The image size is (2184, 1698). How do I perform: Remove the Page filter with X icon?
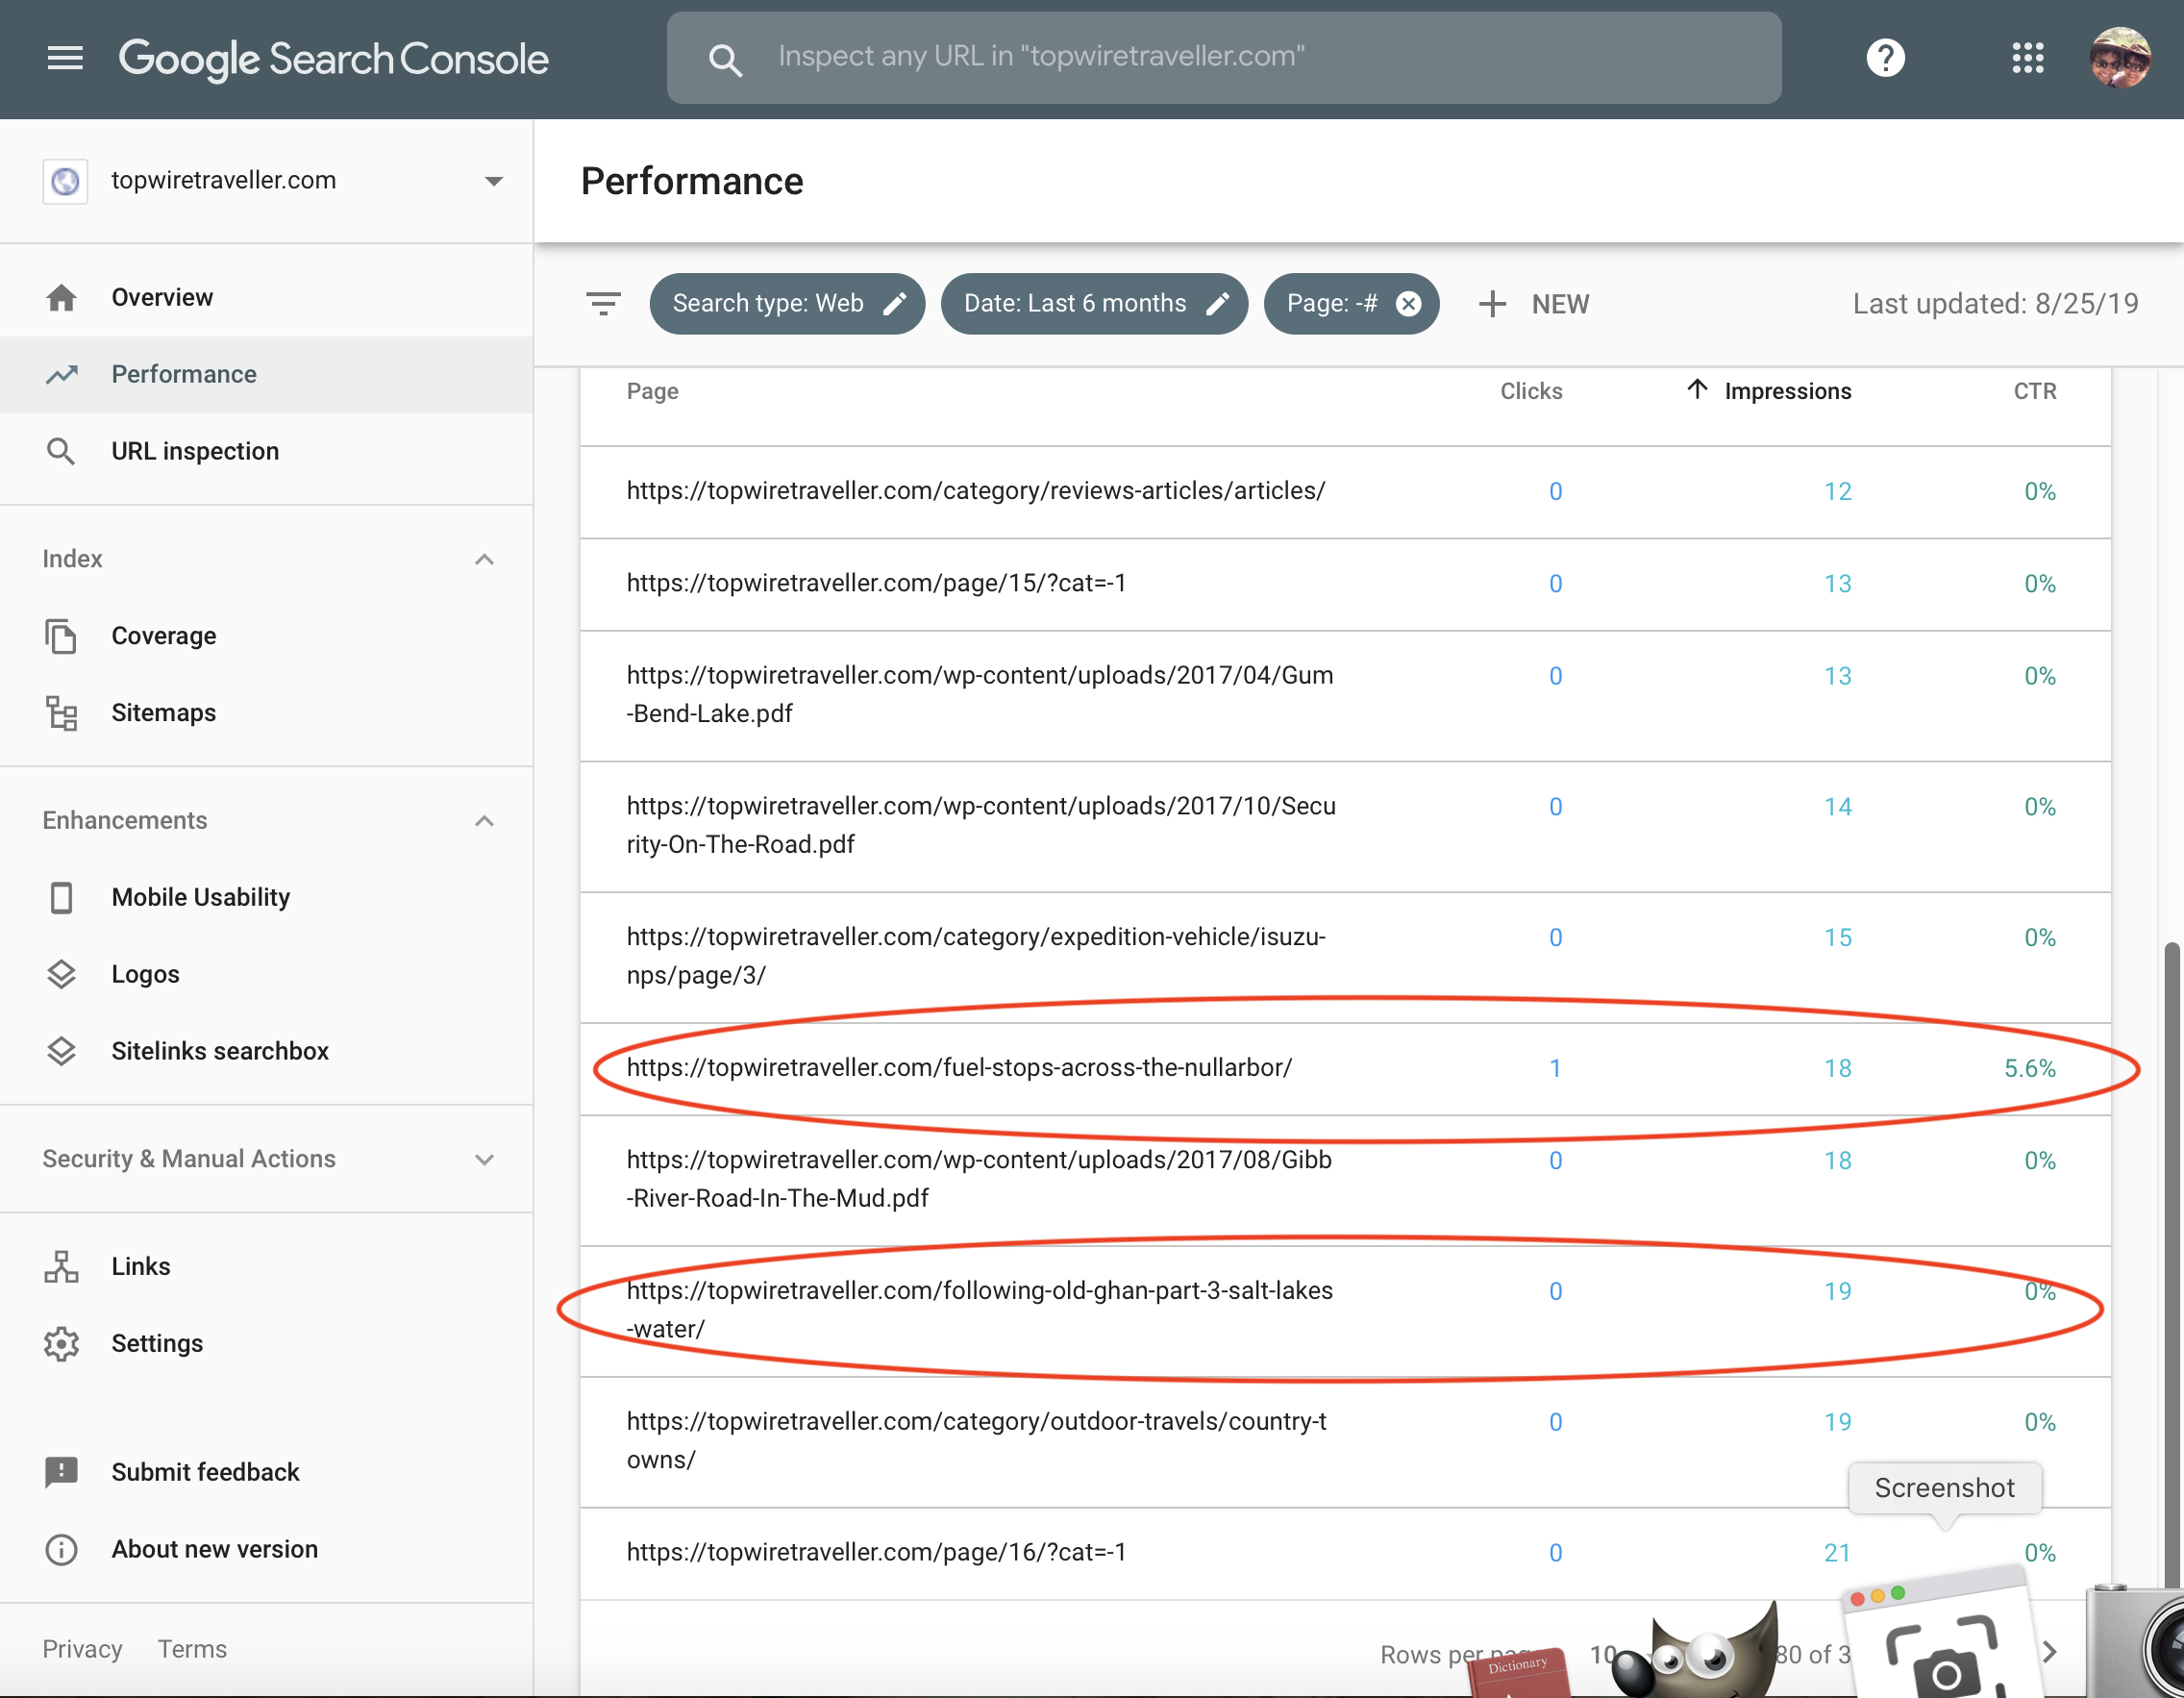(x=1408, y=303)
